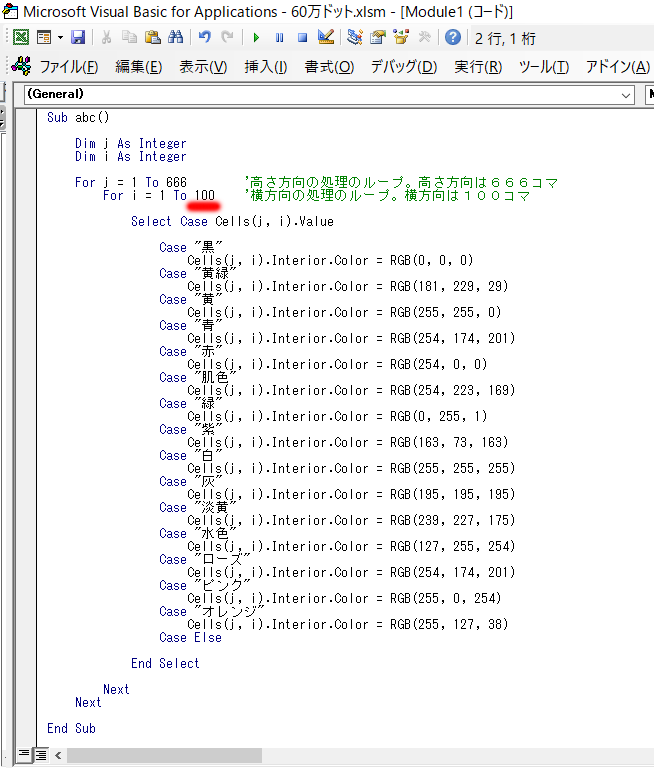Save the 60万ドット.xlsm workbook

click(x=78, y=37)
